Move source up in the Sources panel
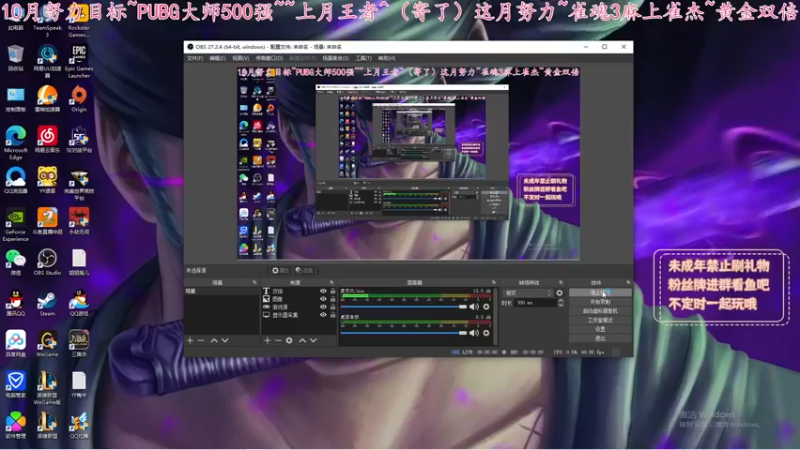The width and height of the screenshot is (800, 450). click(x=302, y=340)
